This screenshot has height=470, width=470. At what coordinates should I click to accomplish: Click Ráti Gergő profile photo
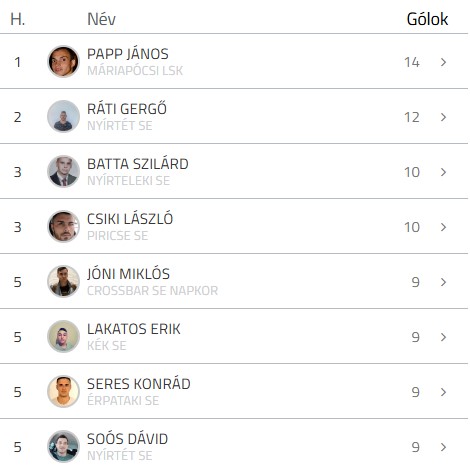(63, 117)
